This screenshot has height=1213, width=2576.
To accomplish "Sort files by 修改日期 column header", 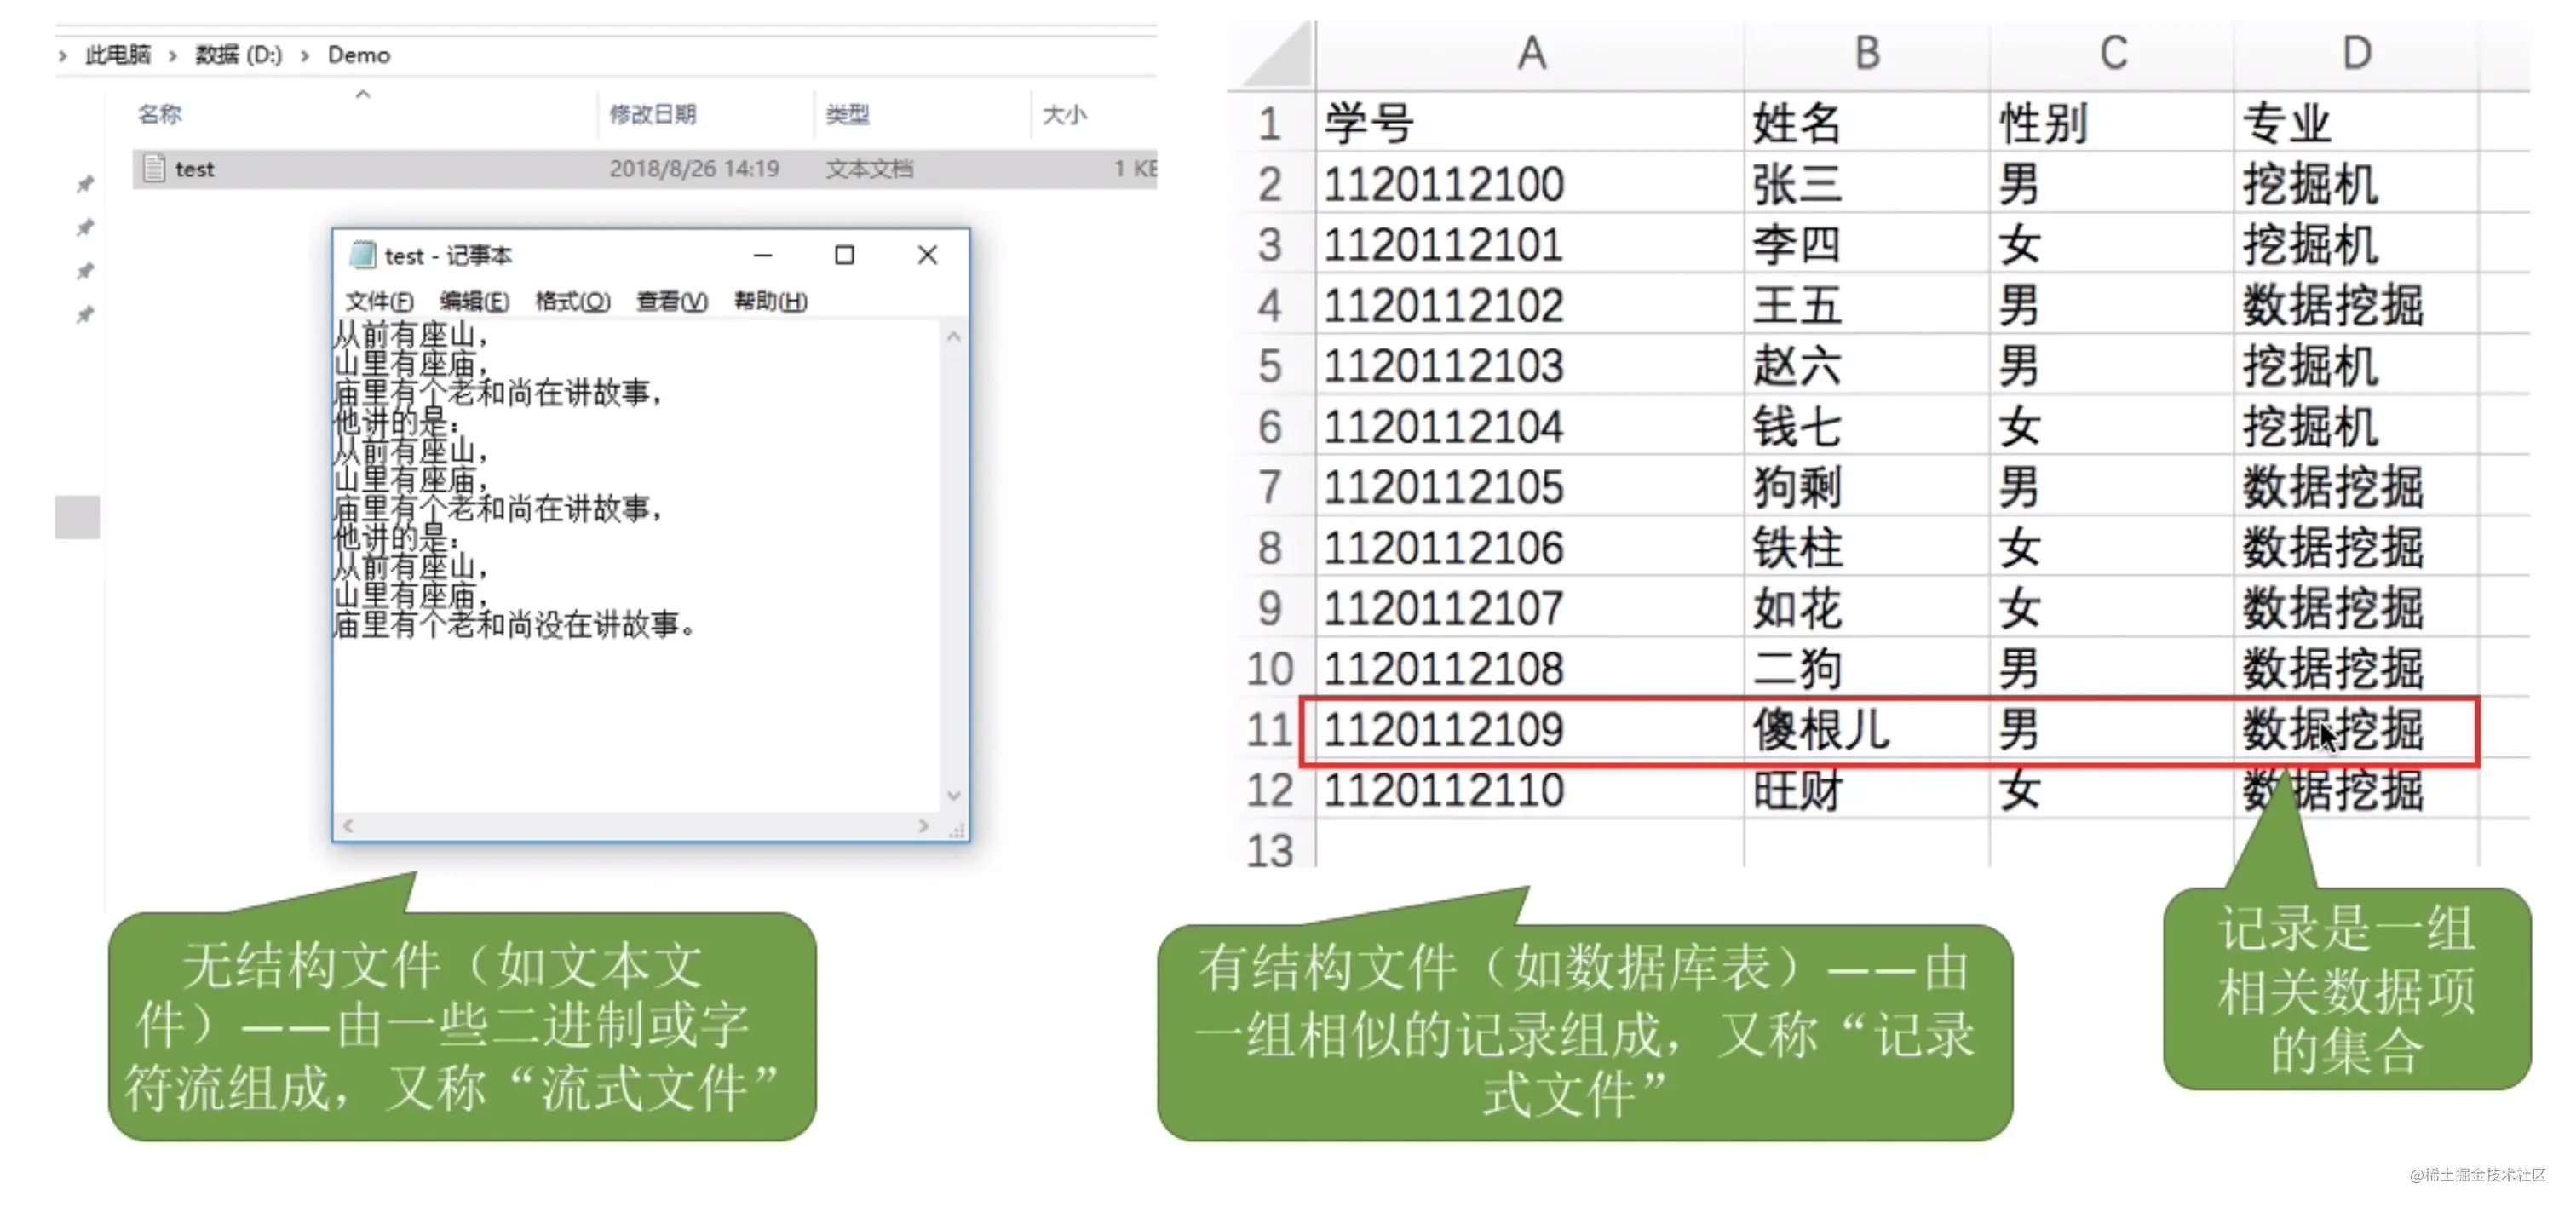I will coord(653,114).
